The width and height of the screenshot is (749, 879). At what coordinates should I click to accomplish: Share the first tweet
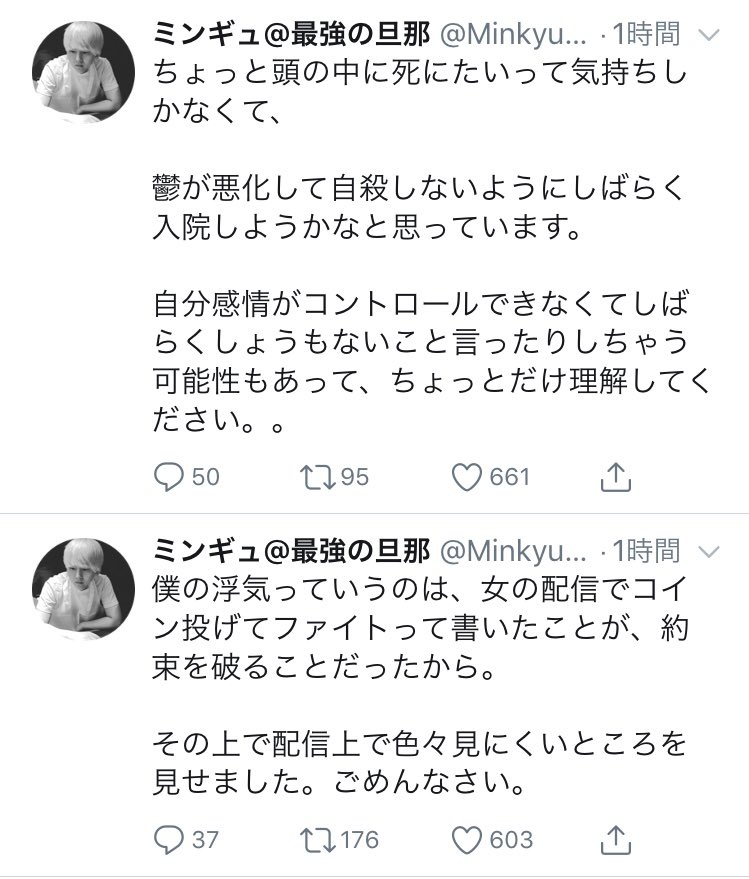pyautogui.click(x=617, y=477)
